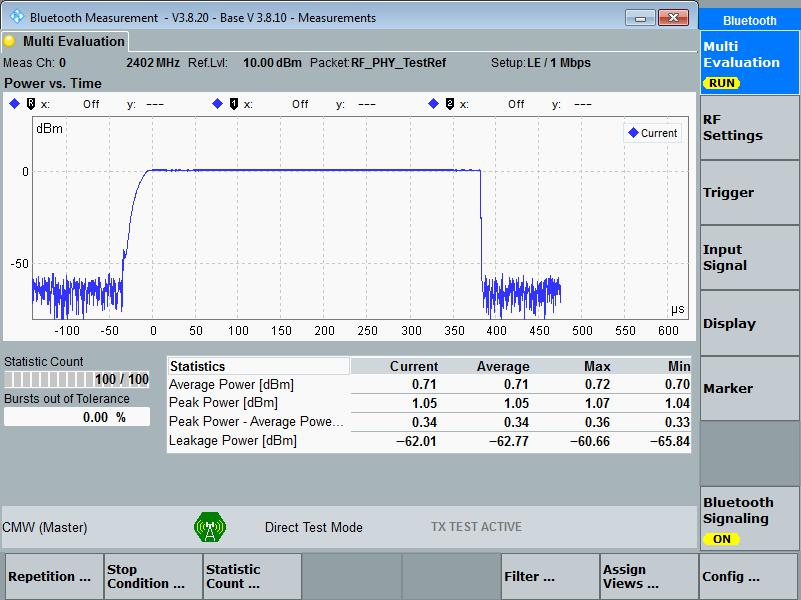Select marker 2 icon above the graph
This screenshot has width=801, height=600.
[x=450, y=104]
